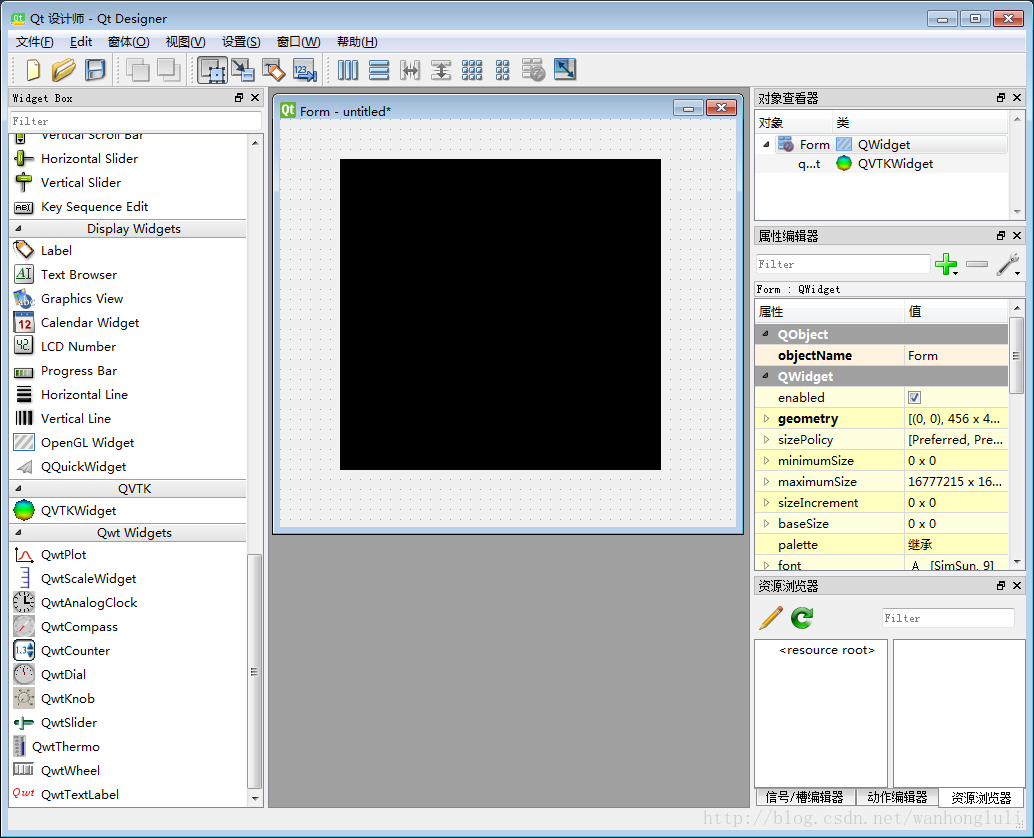Apply the Lay Out in Grid tool
The width and height of the screenshot is (1034, 838).
472,70
